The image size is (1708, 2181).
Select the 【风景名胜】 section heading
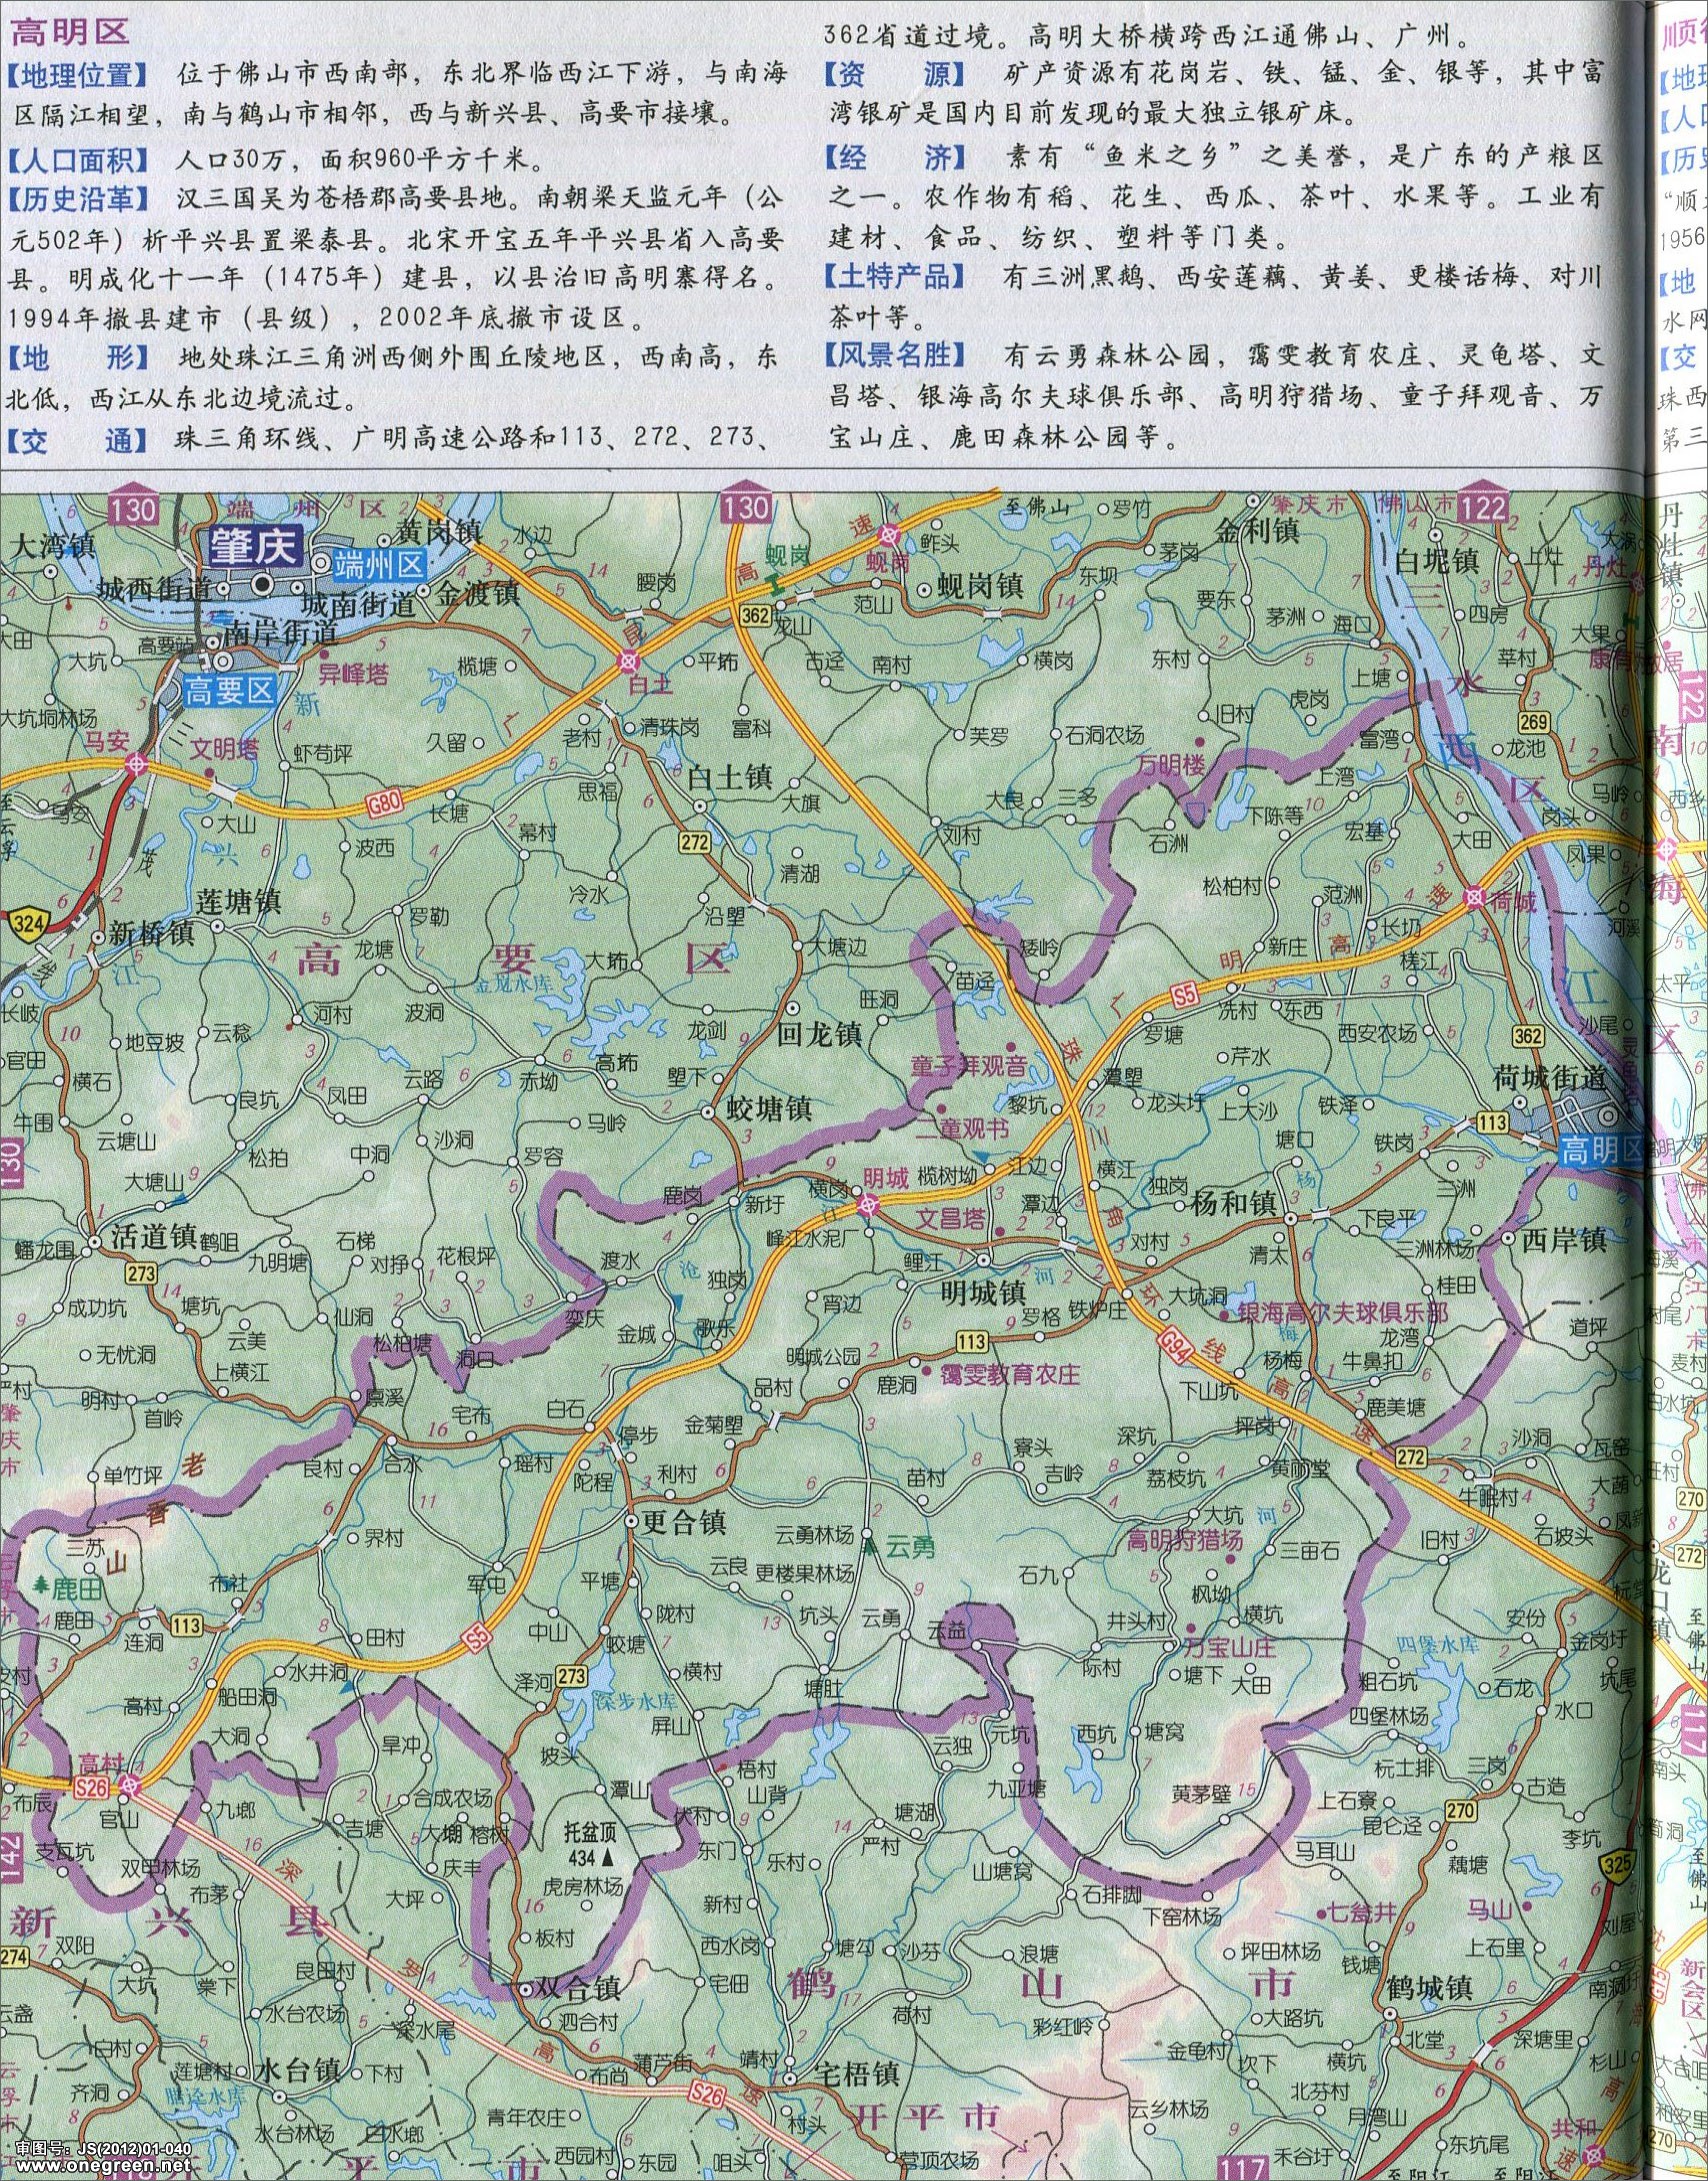coord(896,355)
